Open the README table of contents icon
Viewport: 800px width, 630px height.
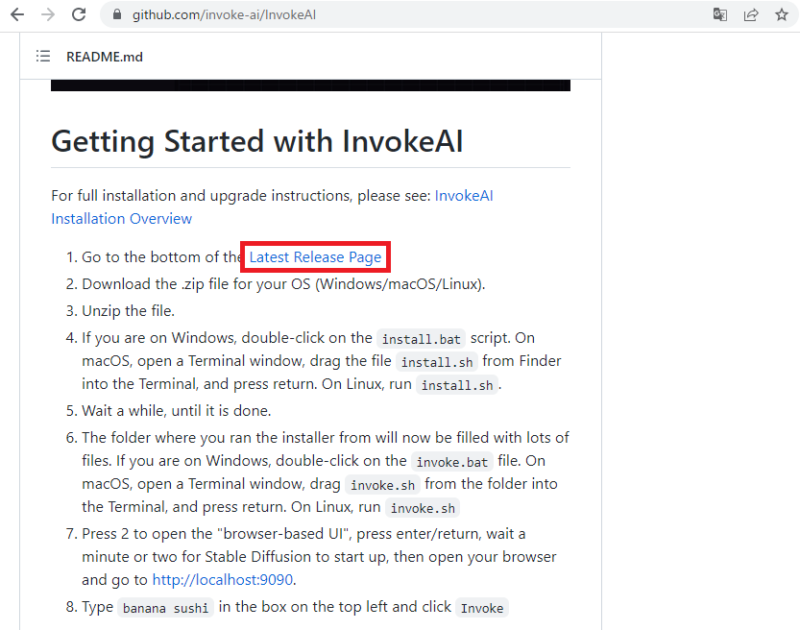[x=42, y=57]
